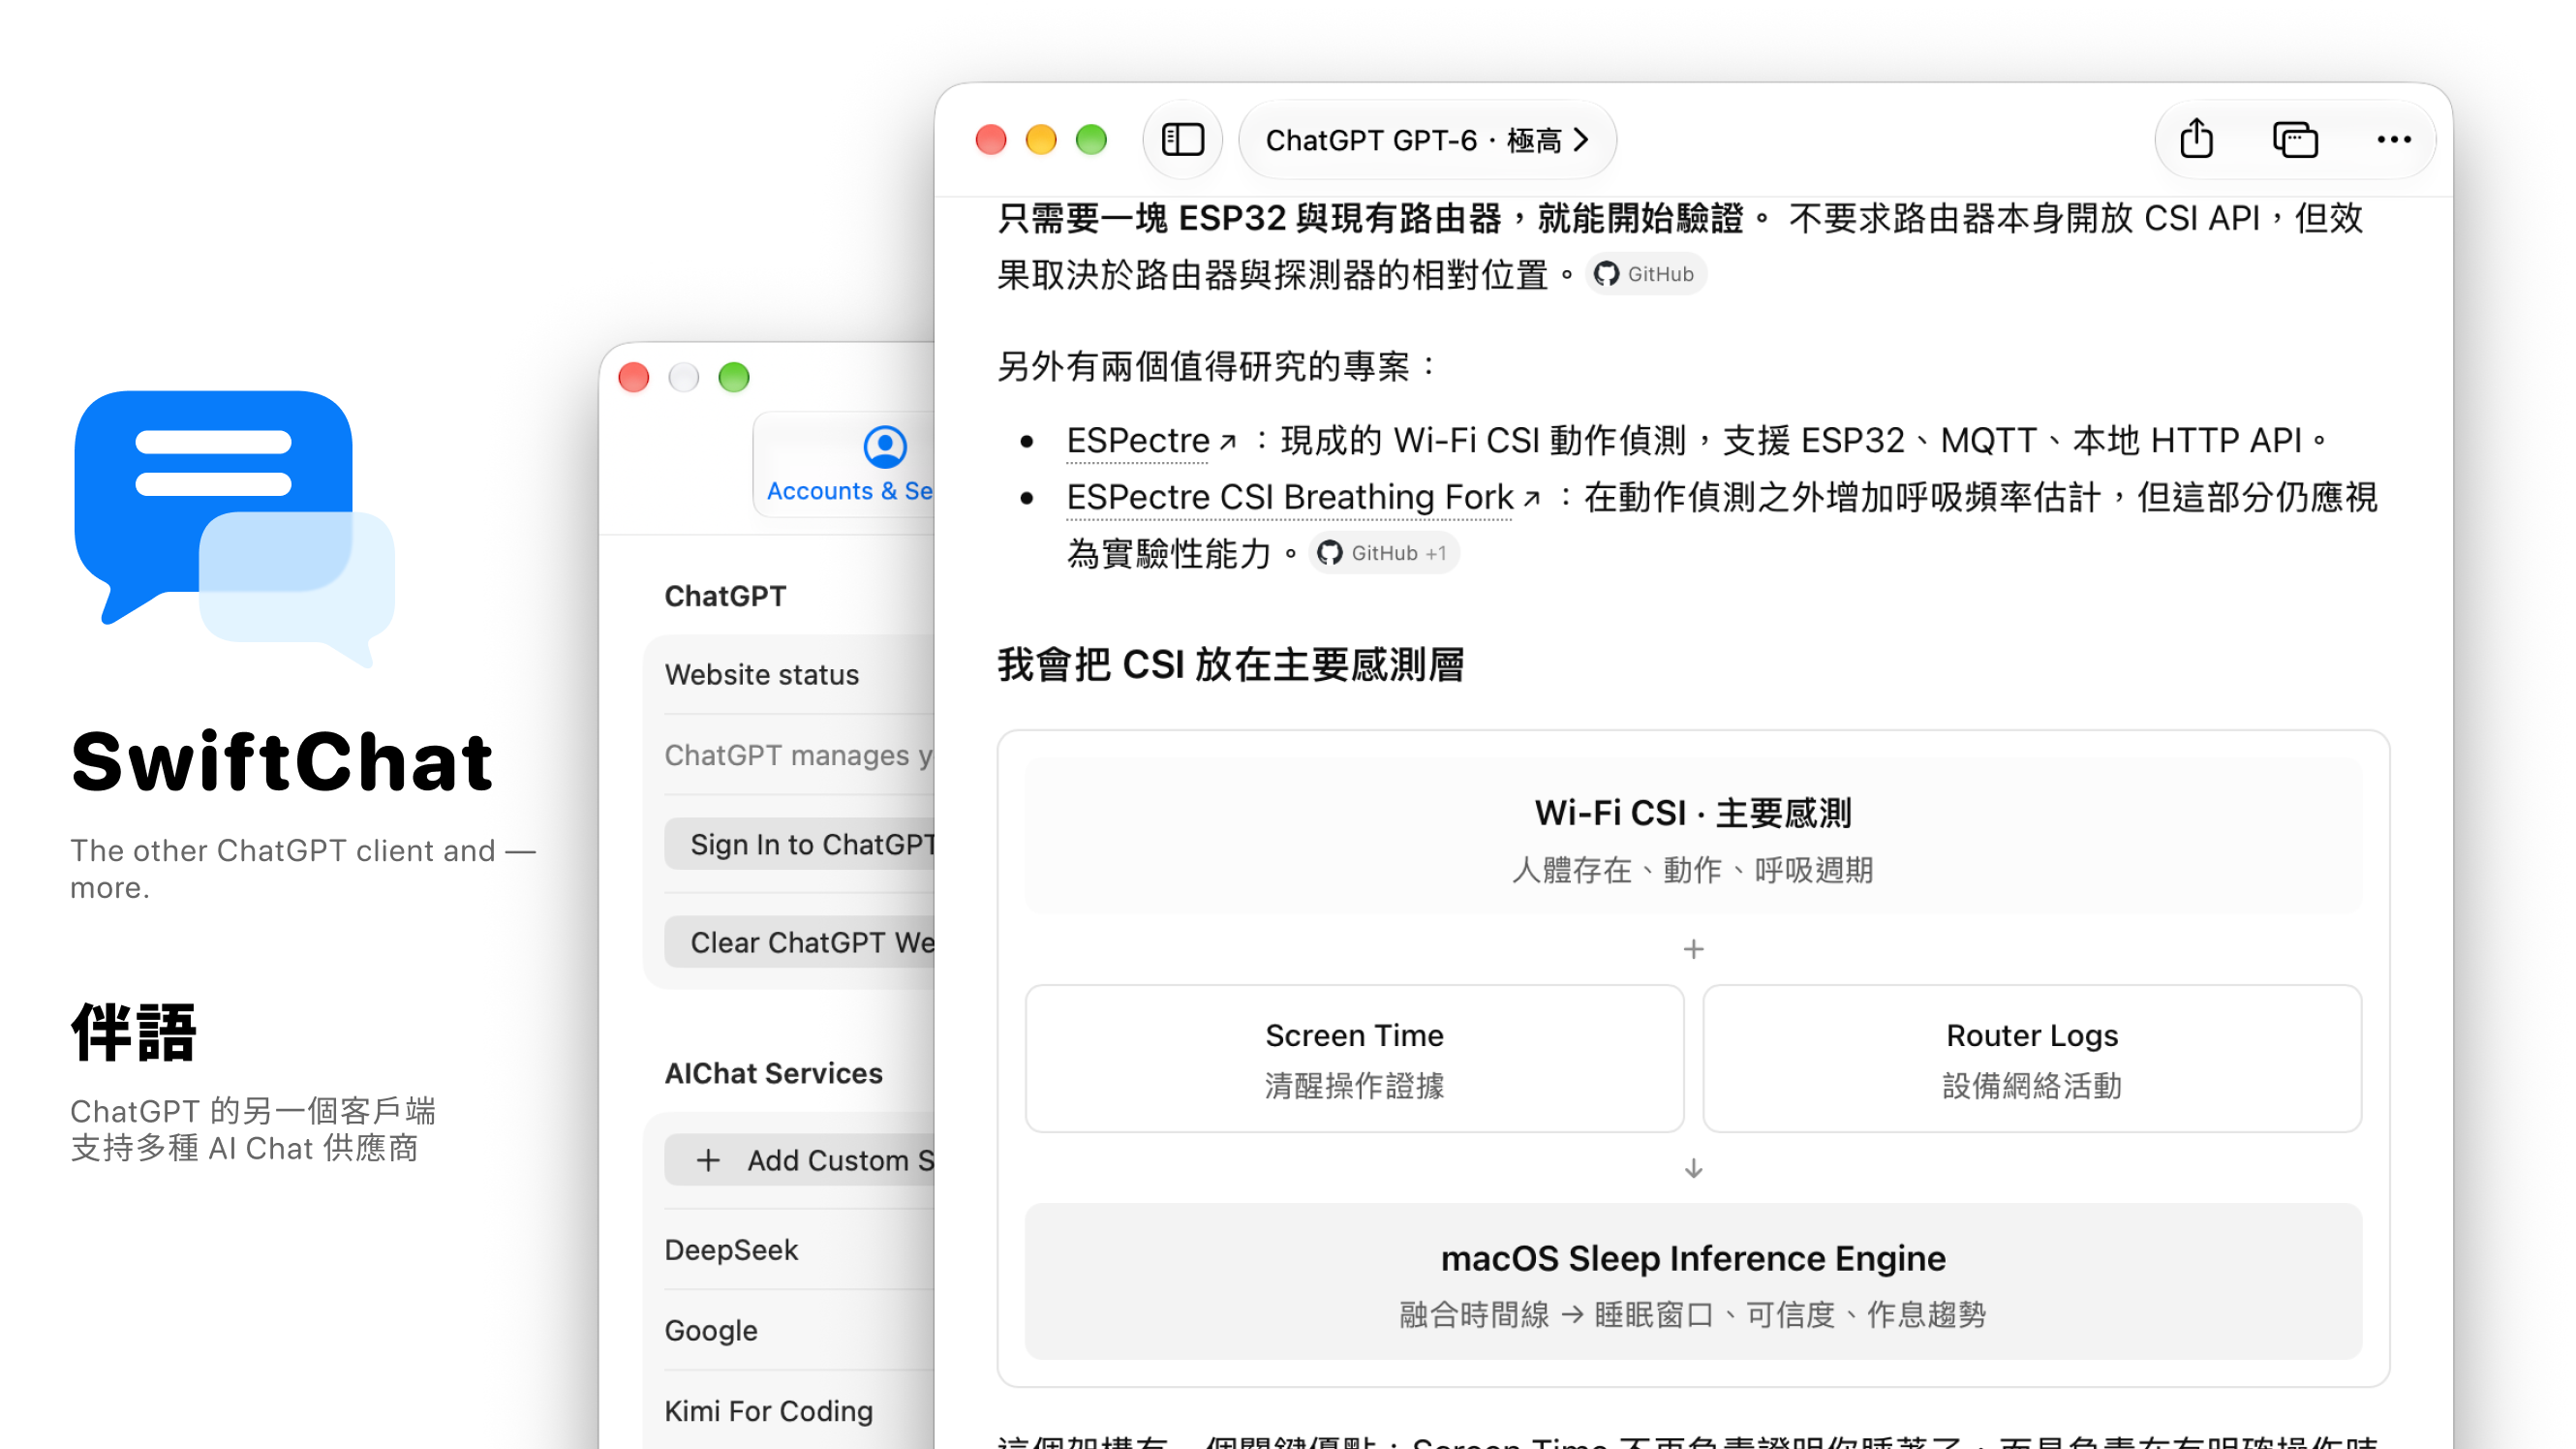Open the chat windows icon in toolbar
This screenshot has height=1449, width=2576.
point(2295,139)
